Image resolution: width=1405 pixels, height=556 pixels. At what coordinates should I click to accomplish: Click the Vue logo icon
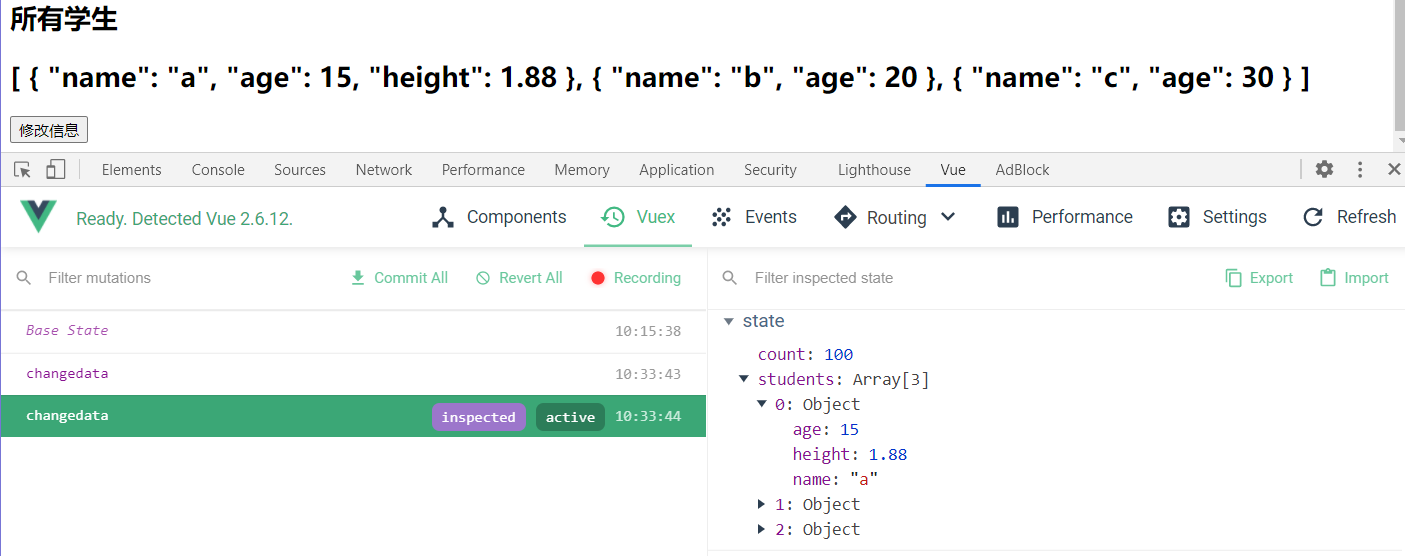(38, 217)
